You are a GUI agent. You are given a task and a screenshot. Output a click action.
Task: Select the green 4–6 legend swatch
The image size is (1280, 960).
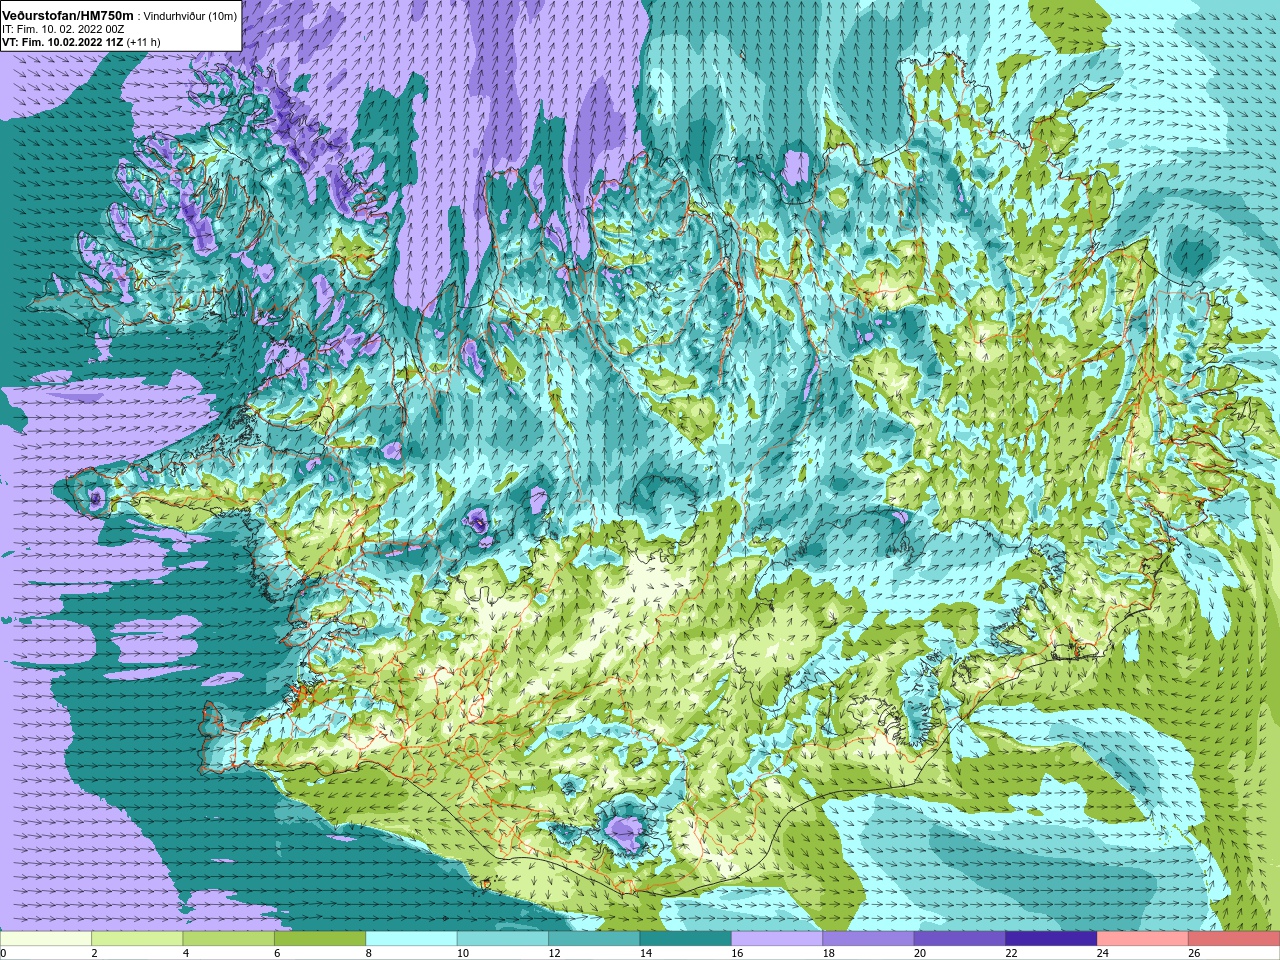tap(228, 939)
